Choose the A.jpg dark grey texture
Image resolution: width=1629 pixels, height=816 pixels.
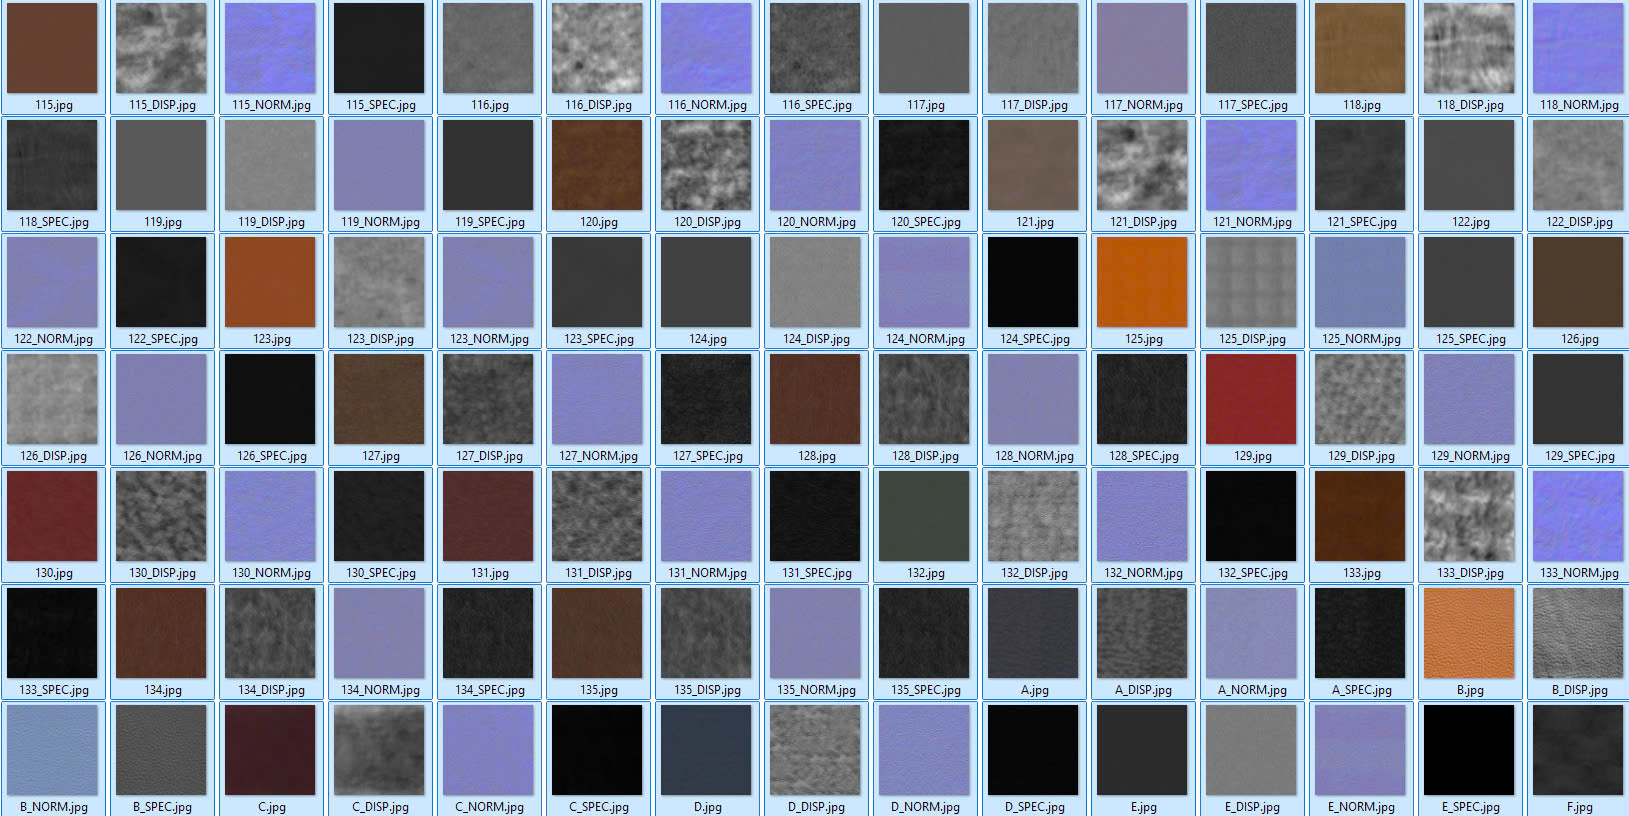click(x=1033, y=634)
